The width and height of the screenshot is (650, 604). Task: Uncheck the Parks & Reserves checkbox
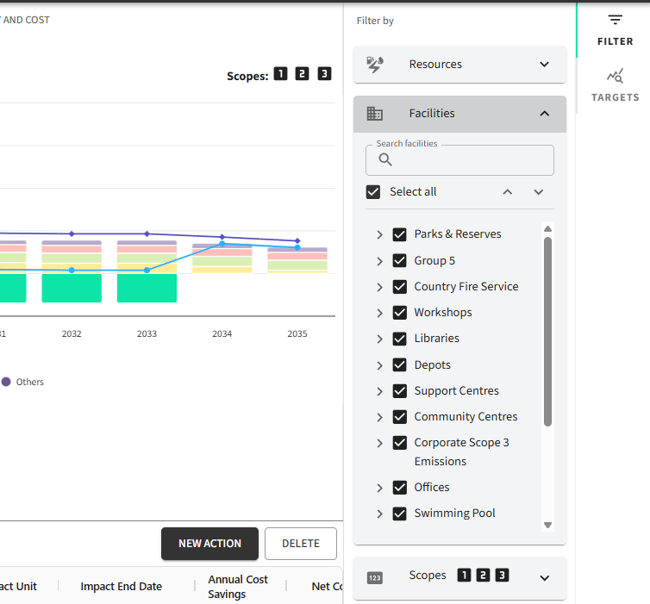click(x=400, y=234)
